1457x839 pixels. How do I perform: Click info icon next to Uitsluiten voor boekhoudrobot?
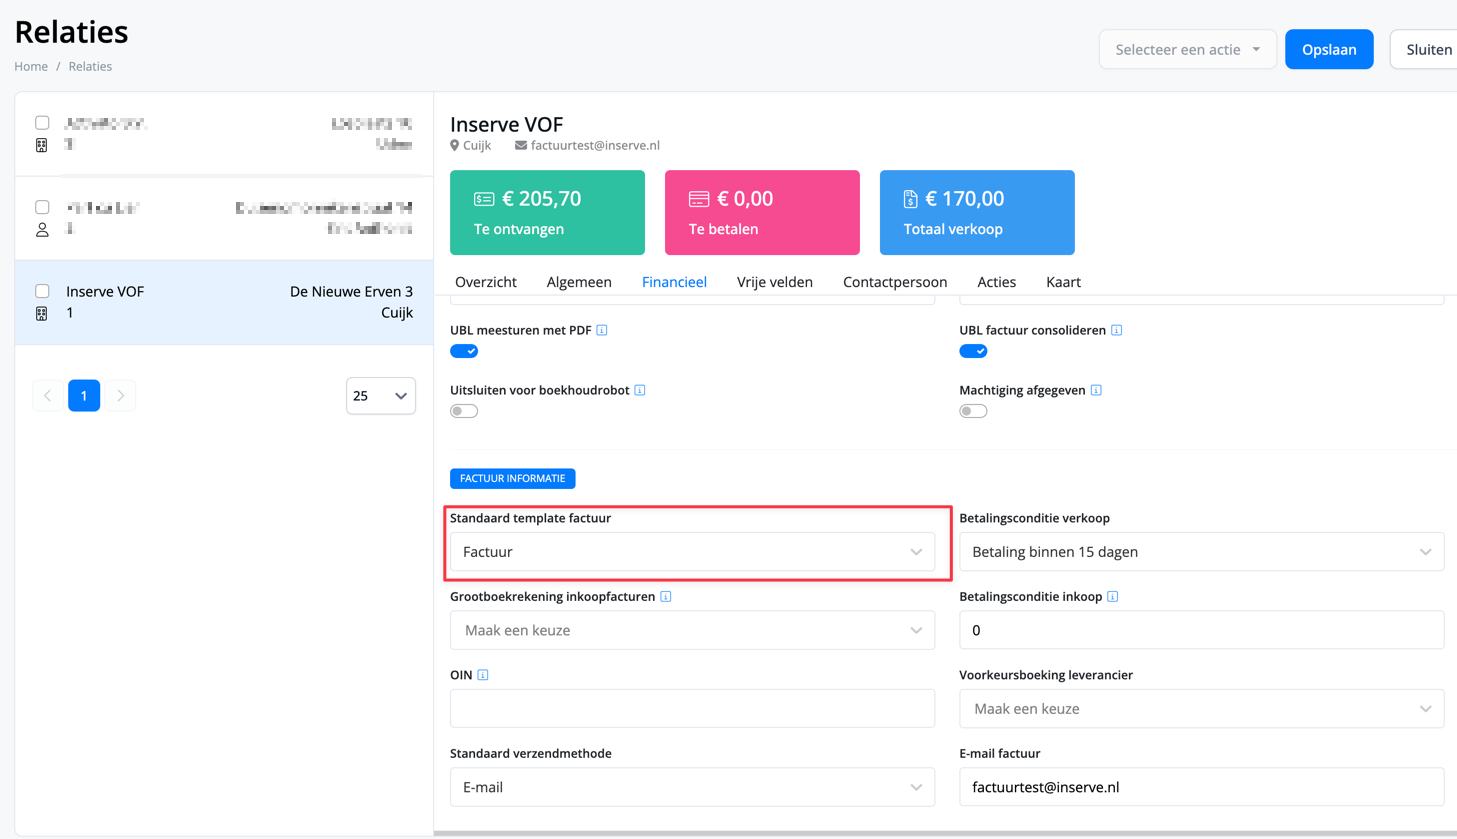[640, 390]
